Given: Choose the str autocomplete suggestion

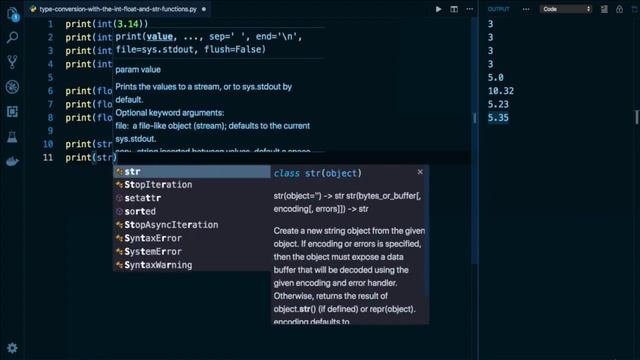Looking at the screenshot, I should (x=191, y=171).
